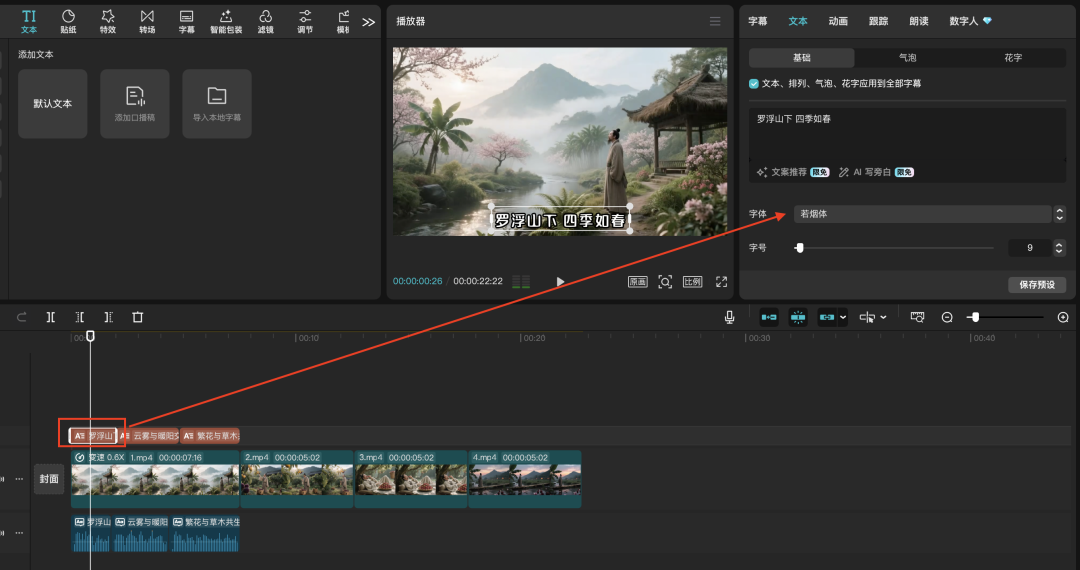The height and width of the screenshot is (570, 1080).
Task: Toggle auto snapping in timeline
Action: [798, 317]
